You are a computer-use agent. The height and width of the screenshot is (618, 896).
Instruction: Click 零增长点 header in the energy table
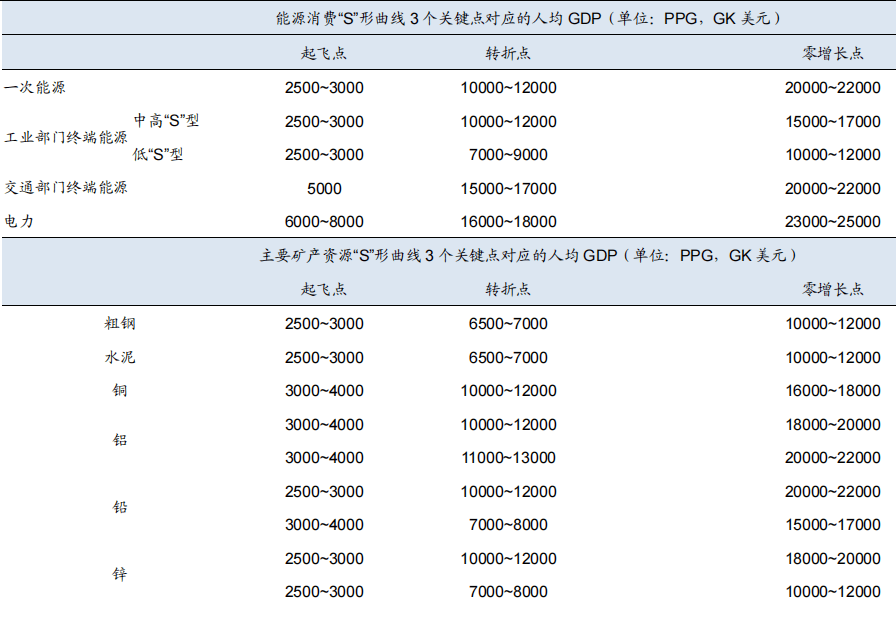click(832, 53)
